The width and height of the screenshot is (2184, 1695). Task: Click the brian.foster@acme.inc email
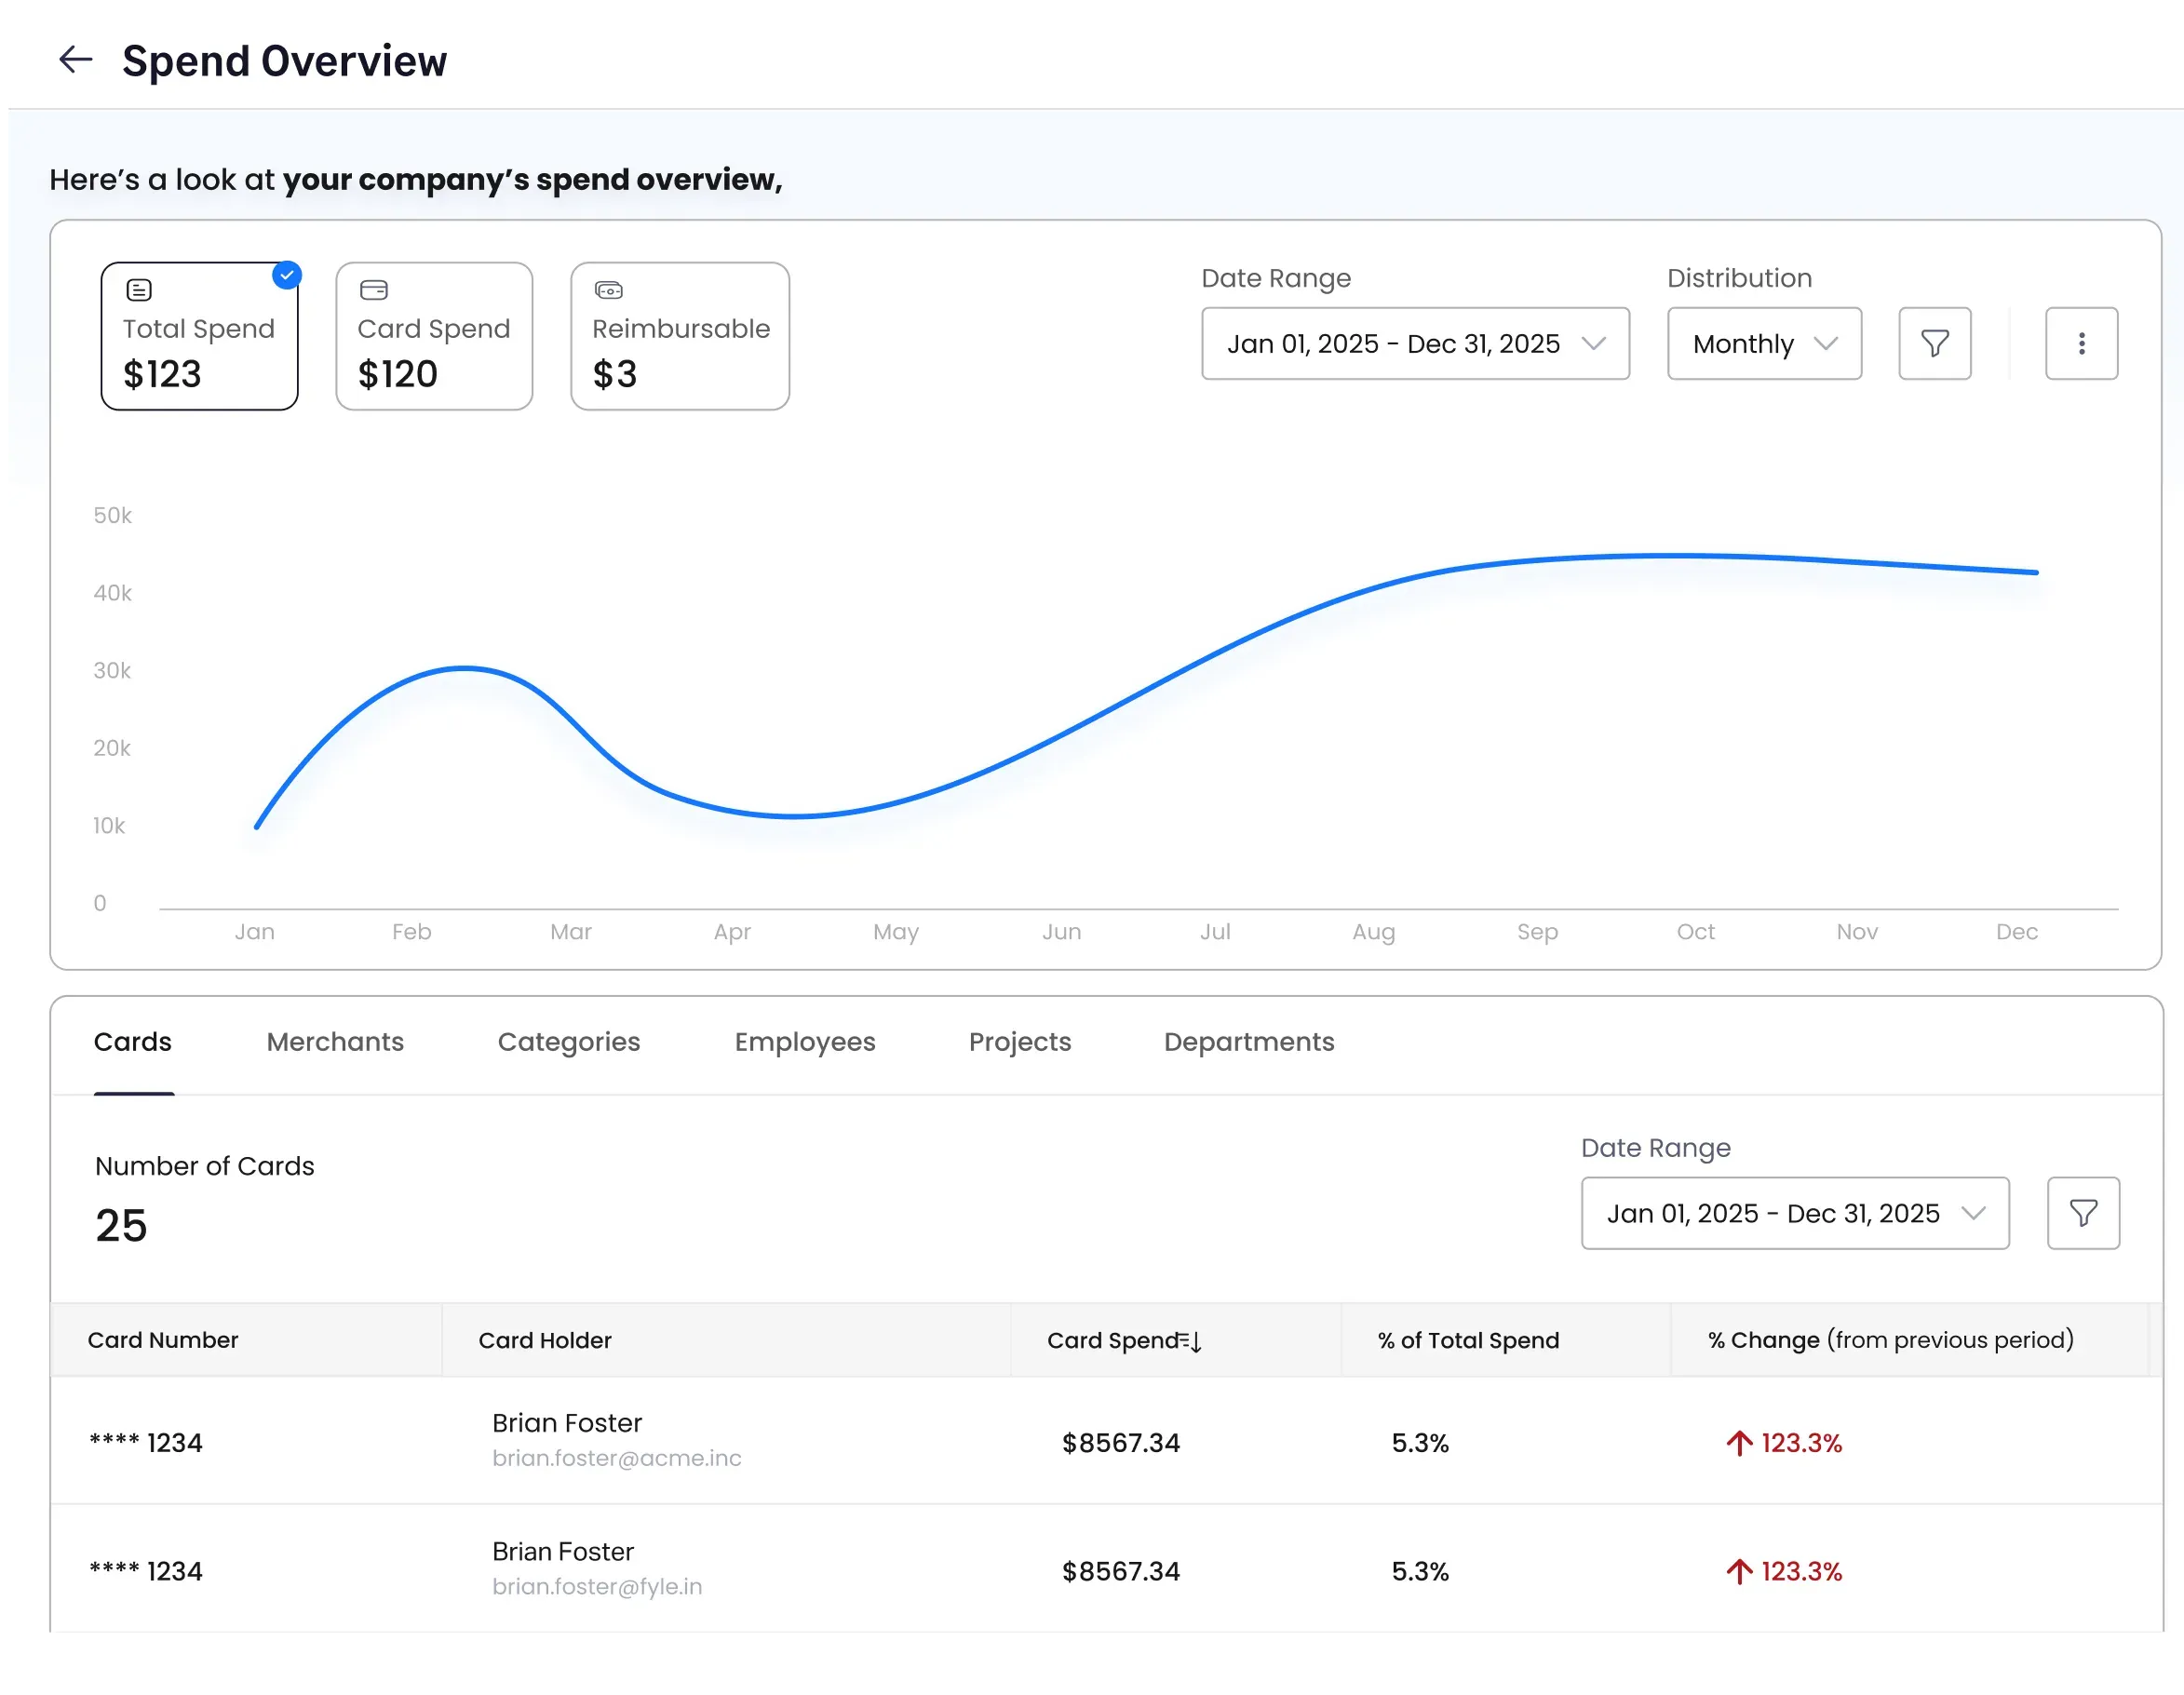pyautogui.click(x=616, y=1458)
